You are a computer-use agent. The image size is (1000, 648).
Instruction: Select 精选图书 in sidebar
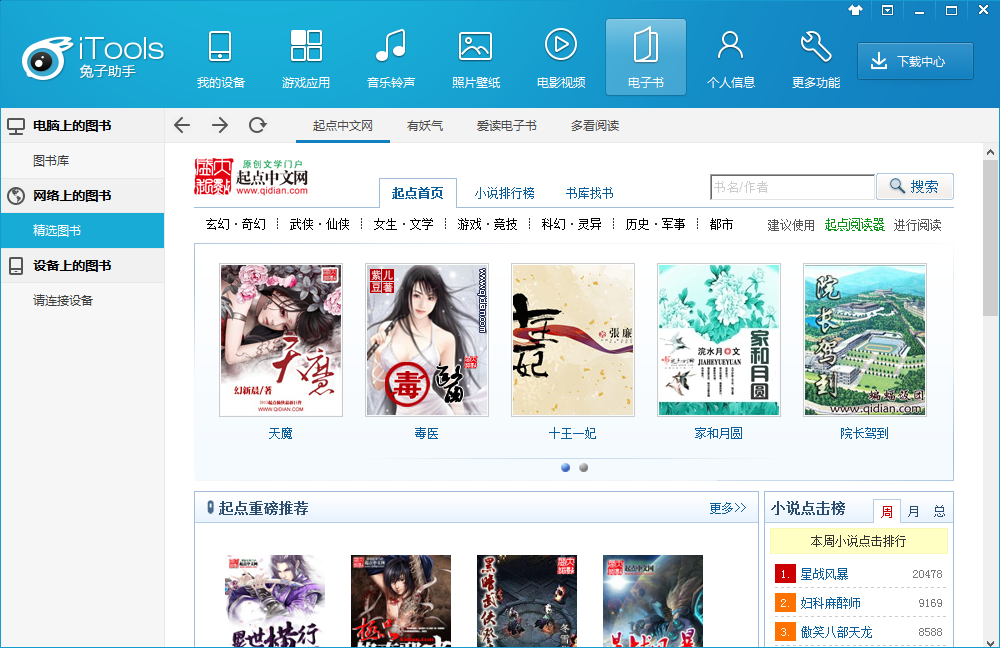point(82,230)
